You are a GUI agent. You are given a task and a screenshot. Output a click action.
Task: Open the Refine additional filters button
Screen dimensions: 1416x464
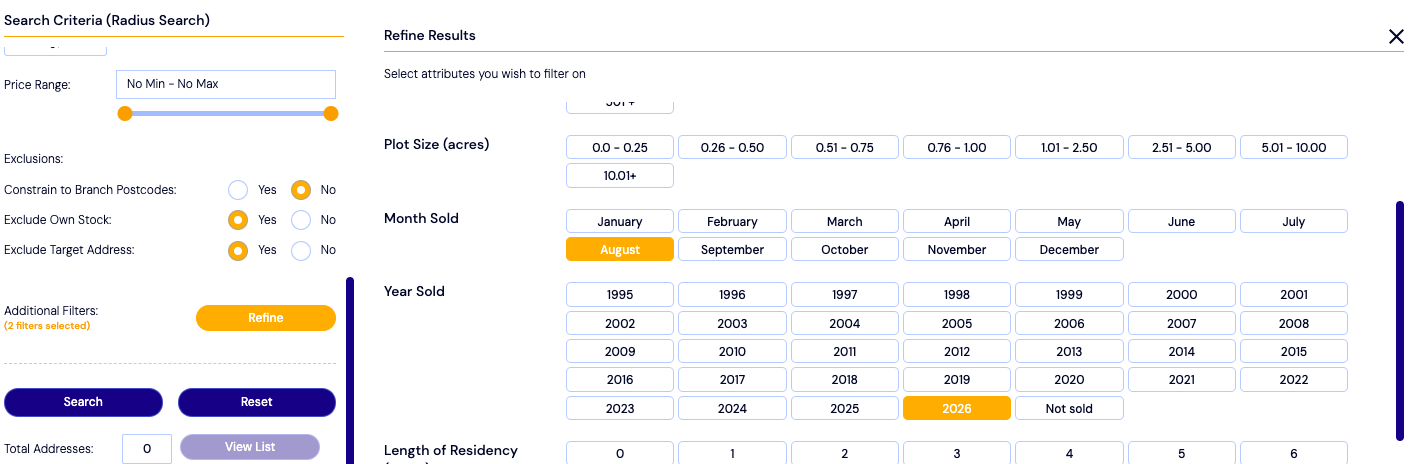266,318
